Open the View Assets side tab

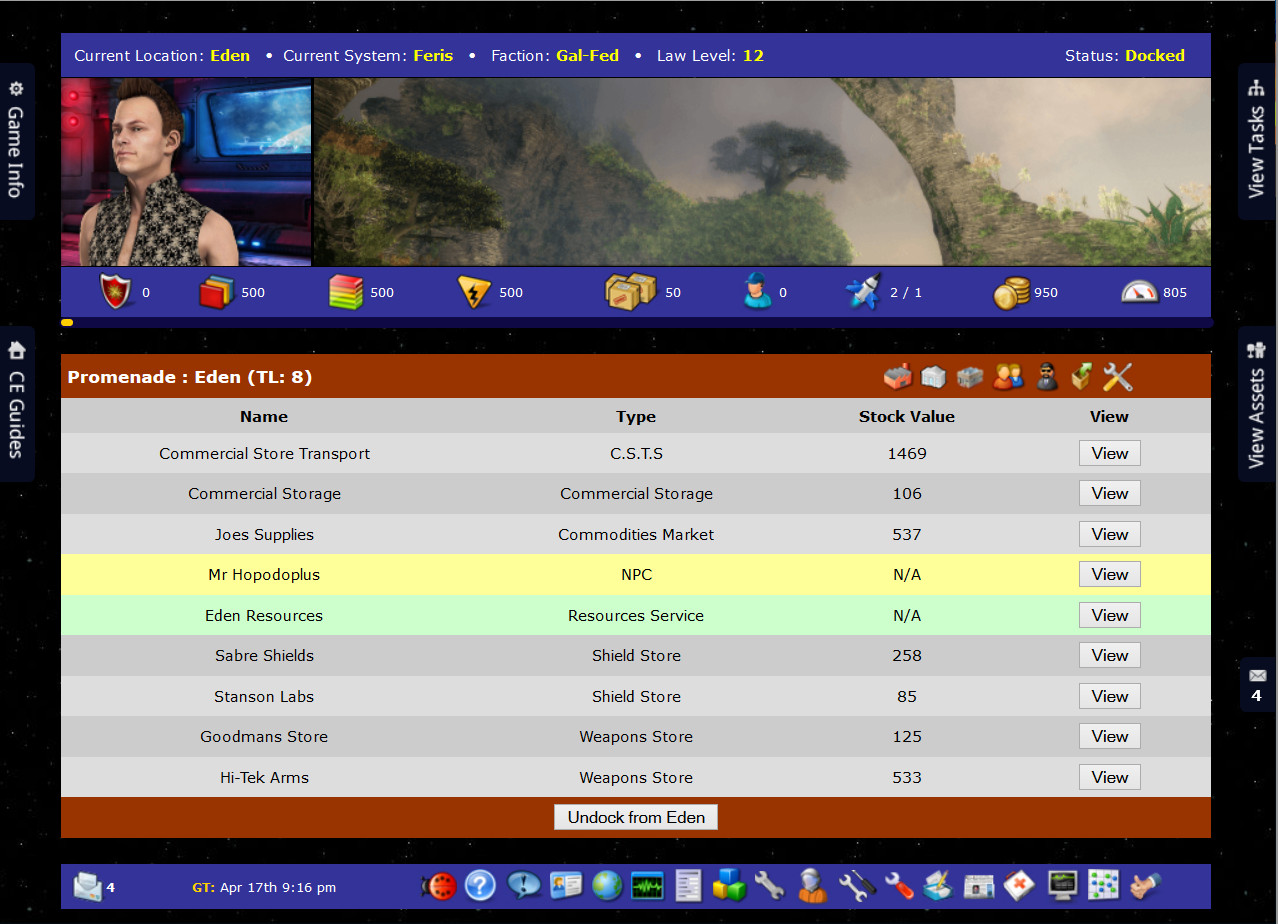click(x=1257, y=403)
